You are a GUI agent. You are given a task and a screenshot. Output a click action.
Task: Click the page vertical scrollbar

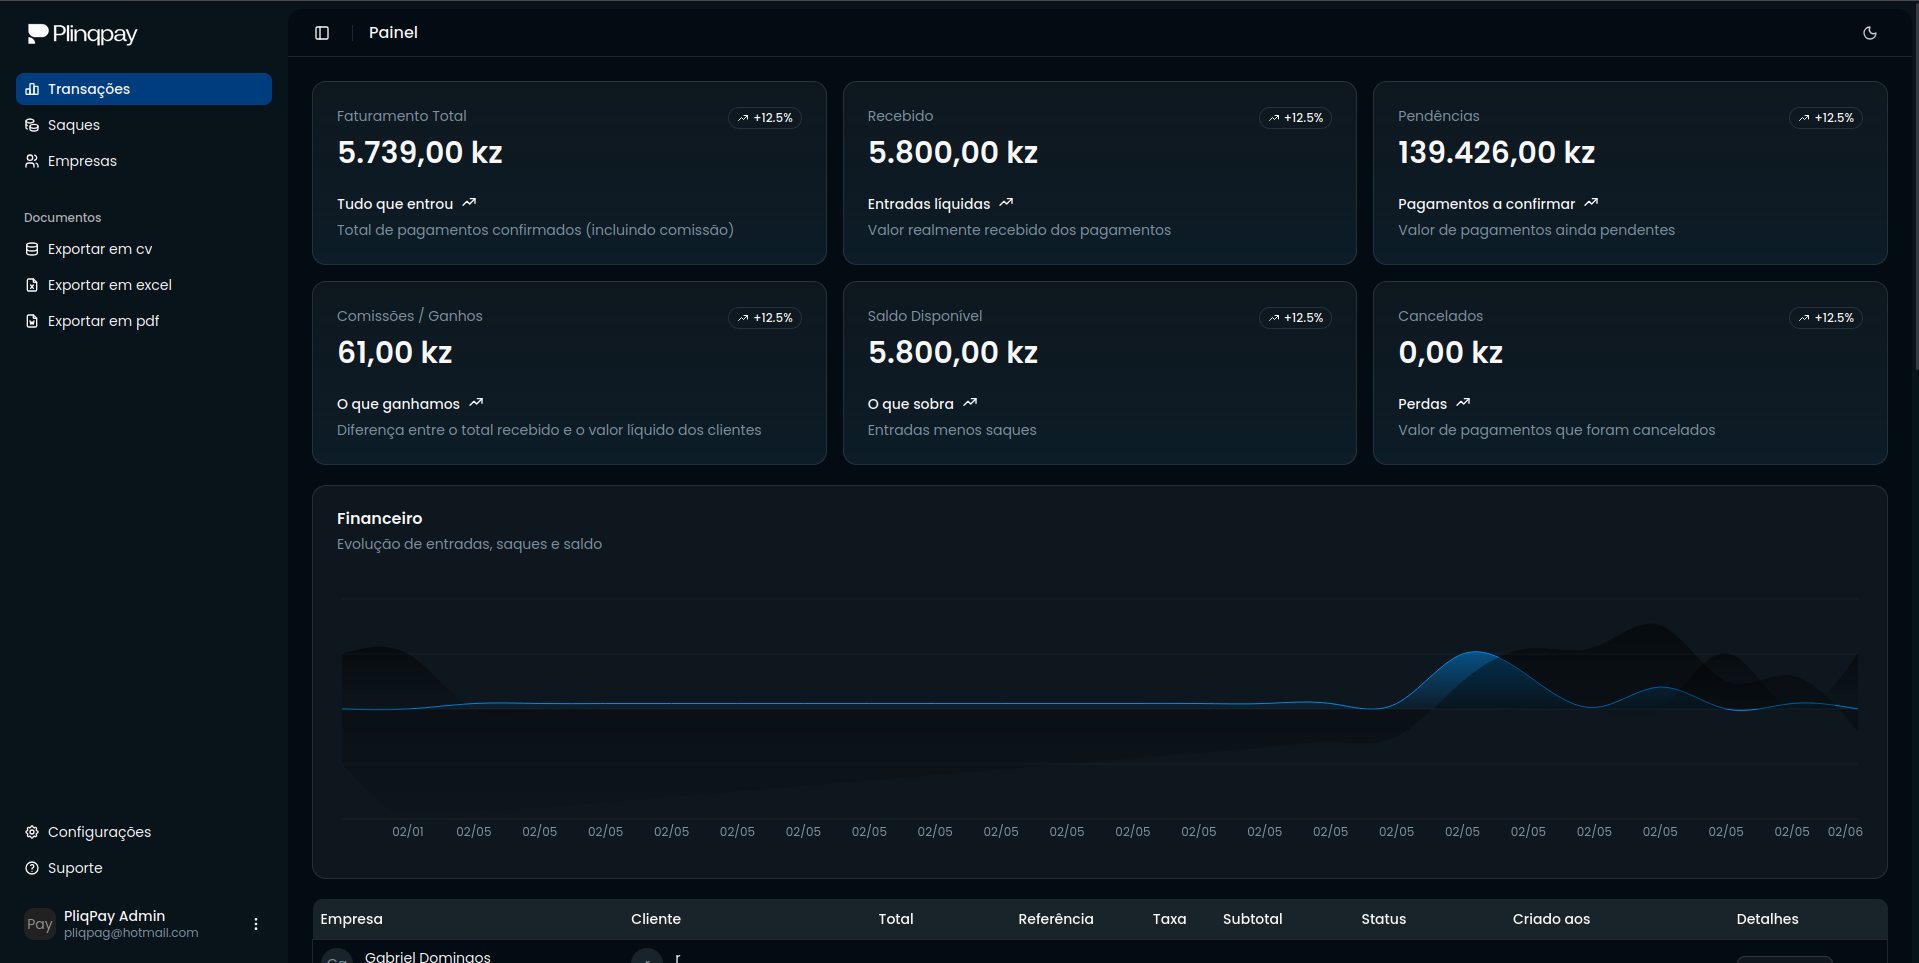pos(1914,200)
